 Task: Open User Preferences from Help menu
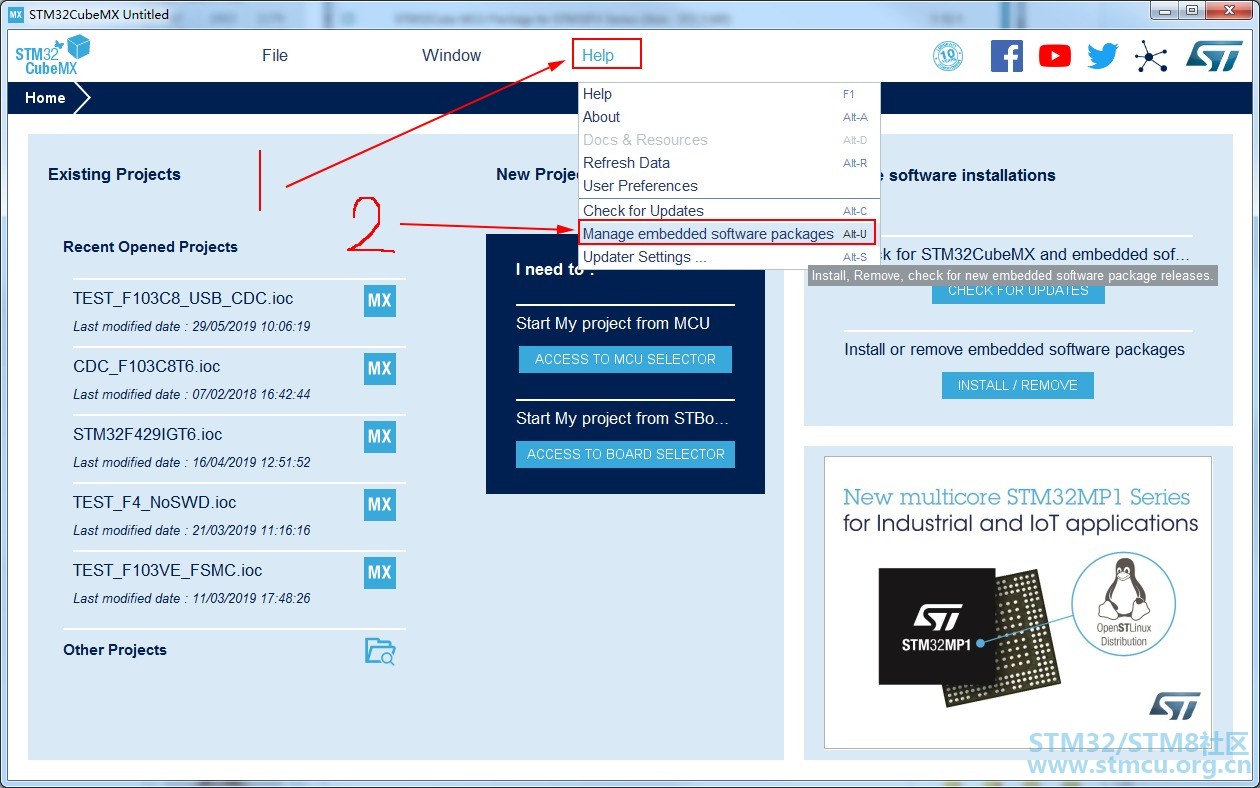coord(729,186)
